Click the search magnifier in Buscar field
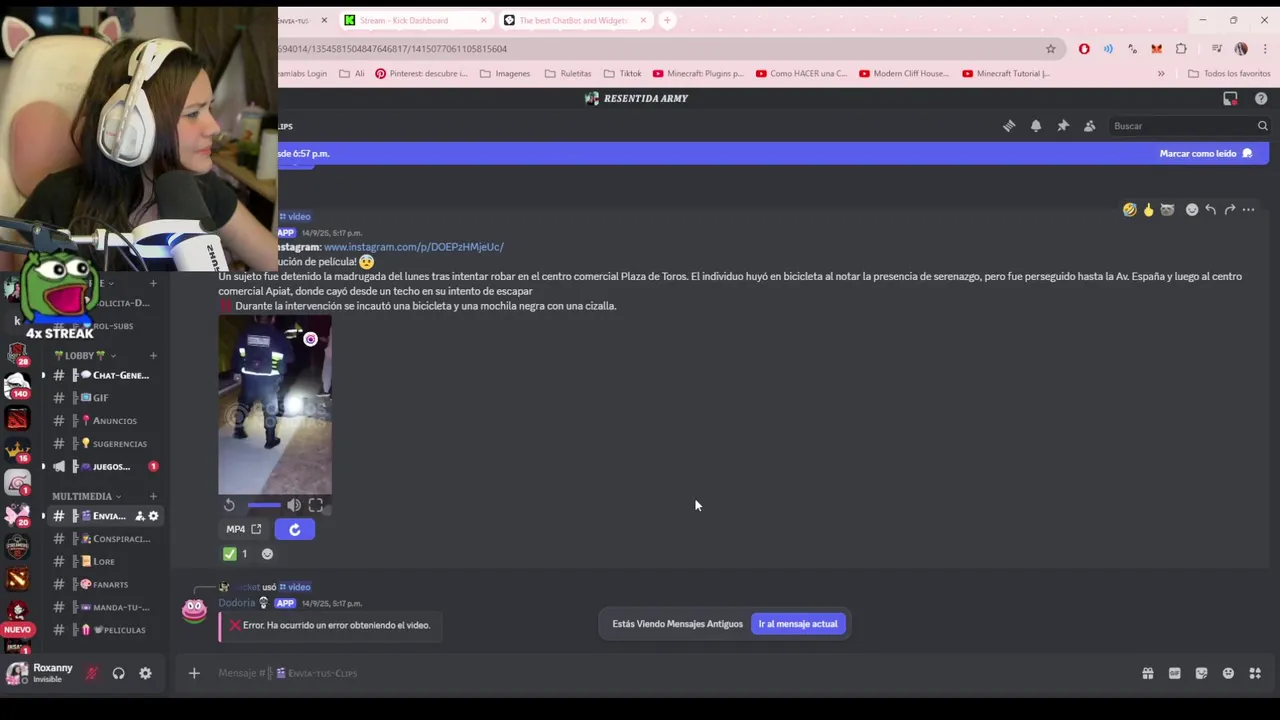Screen dimensions: 1280x720 pyautogui.click(x=1262, y=126)
